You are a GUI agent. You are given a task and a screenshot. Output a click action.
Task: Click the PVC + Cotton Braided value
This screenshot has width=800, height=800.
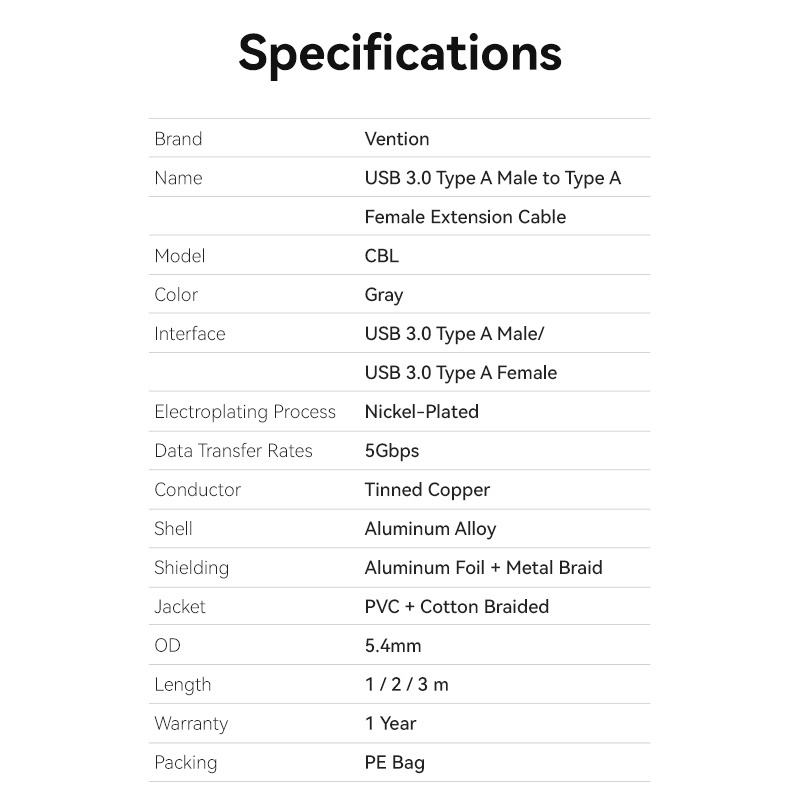456,607
